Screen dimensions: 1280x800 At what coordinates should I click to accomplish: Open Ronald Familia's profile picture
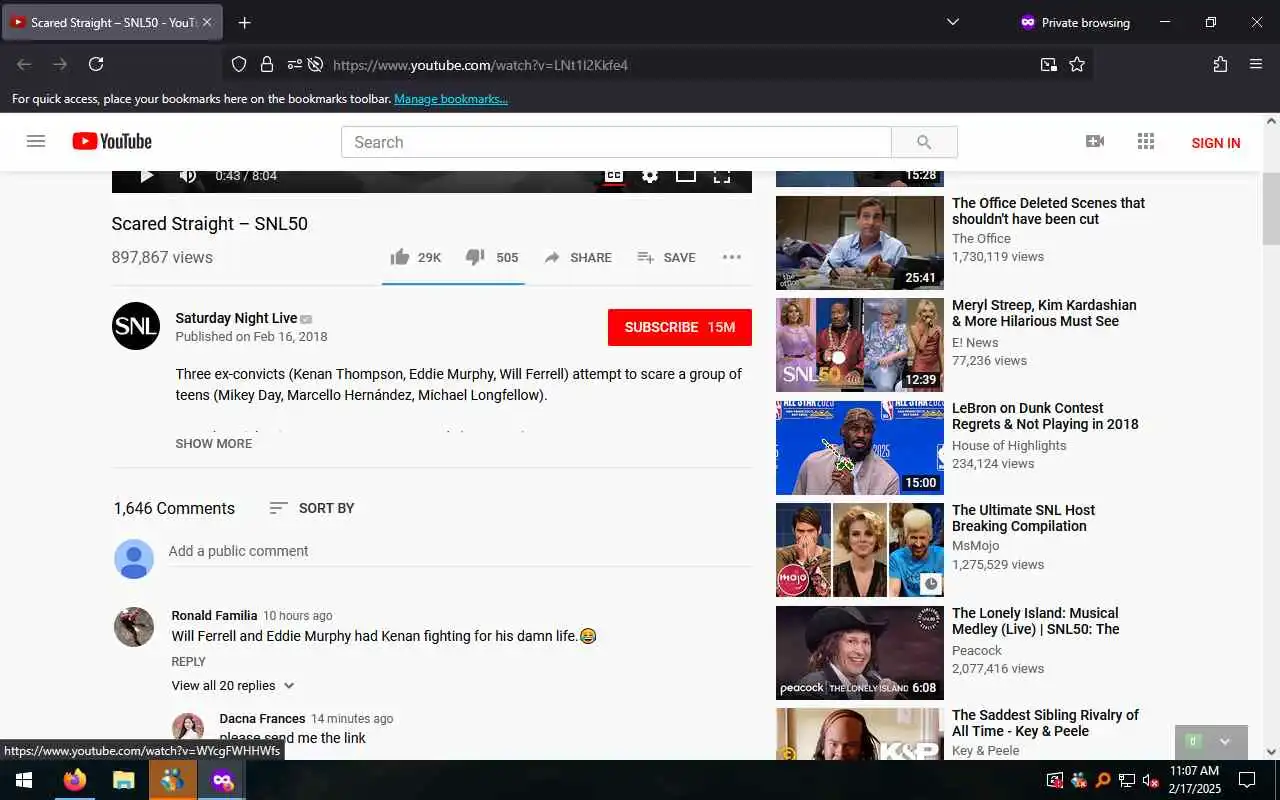(x=134, y=627)
